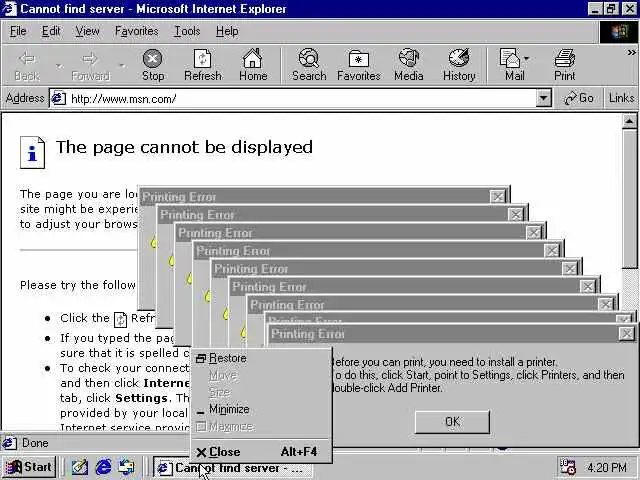Click the Refresh icon in page instructions
This screenshot has width=640, height=480.
[x=120, y=319]
